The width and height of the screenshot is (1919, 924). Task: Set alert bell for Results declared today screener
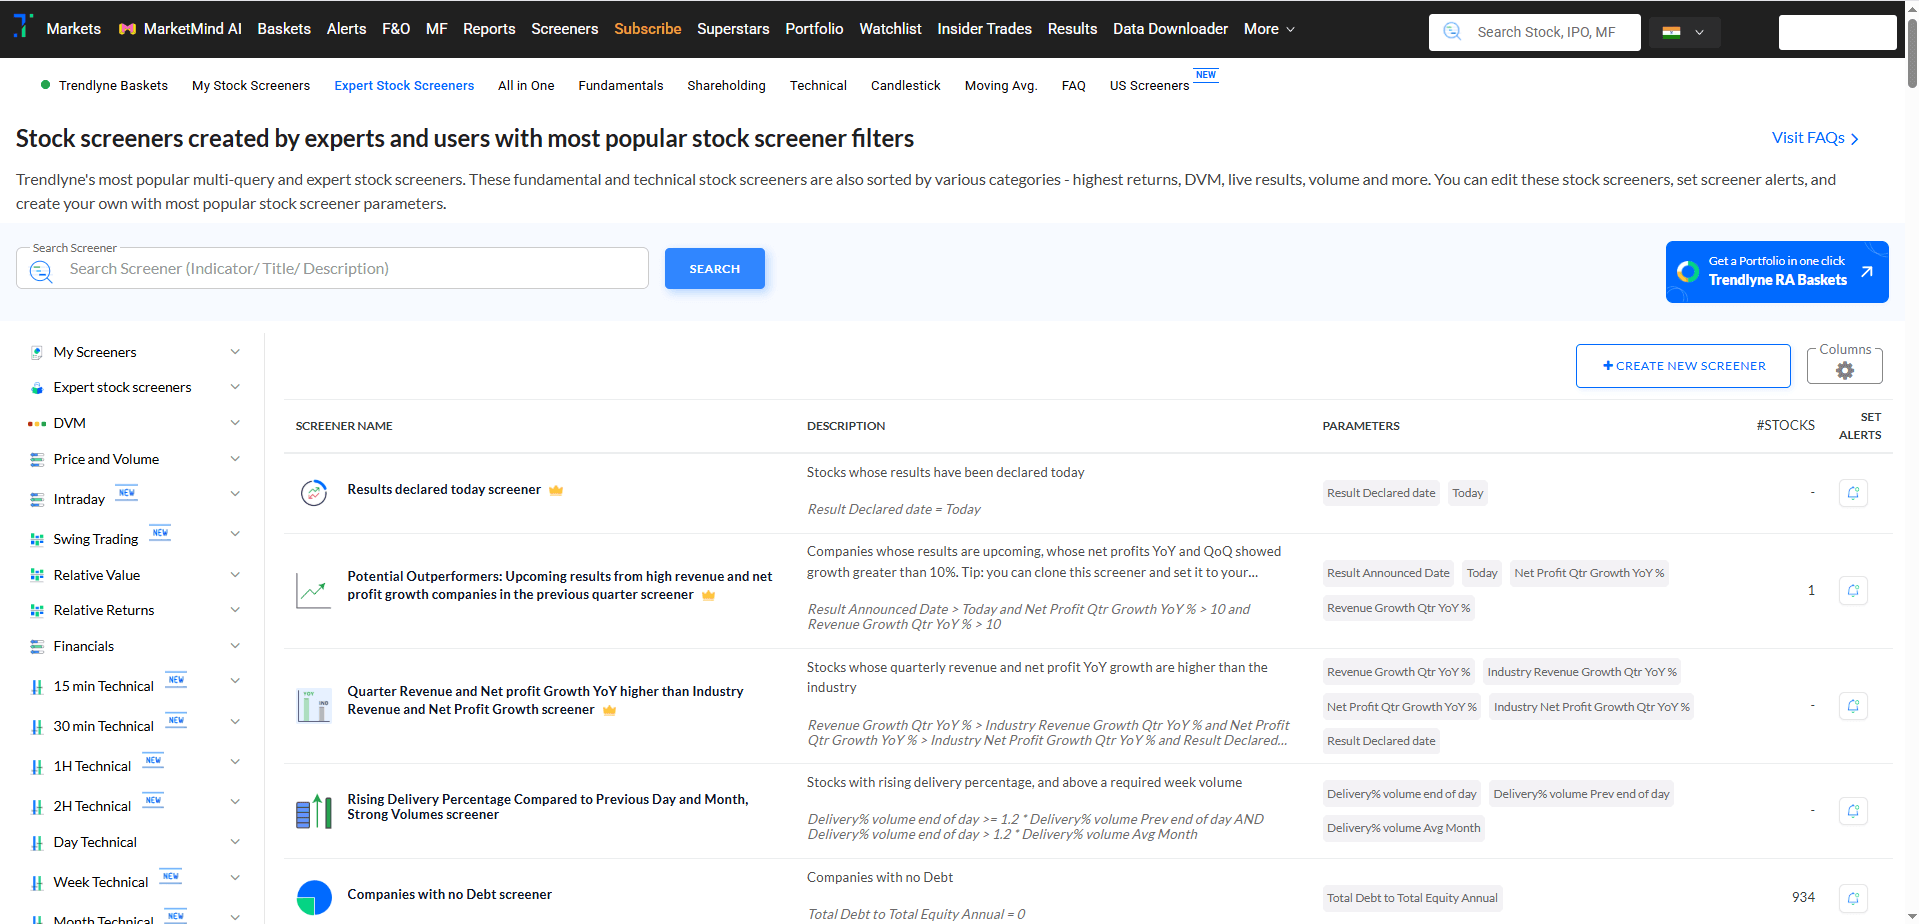tap(1852, 493)
